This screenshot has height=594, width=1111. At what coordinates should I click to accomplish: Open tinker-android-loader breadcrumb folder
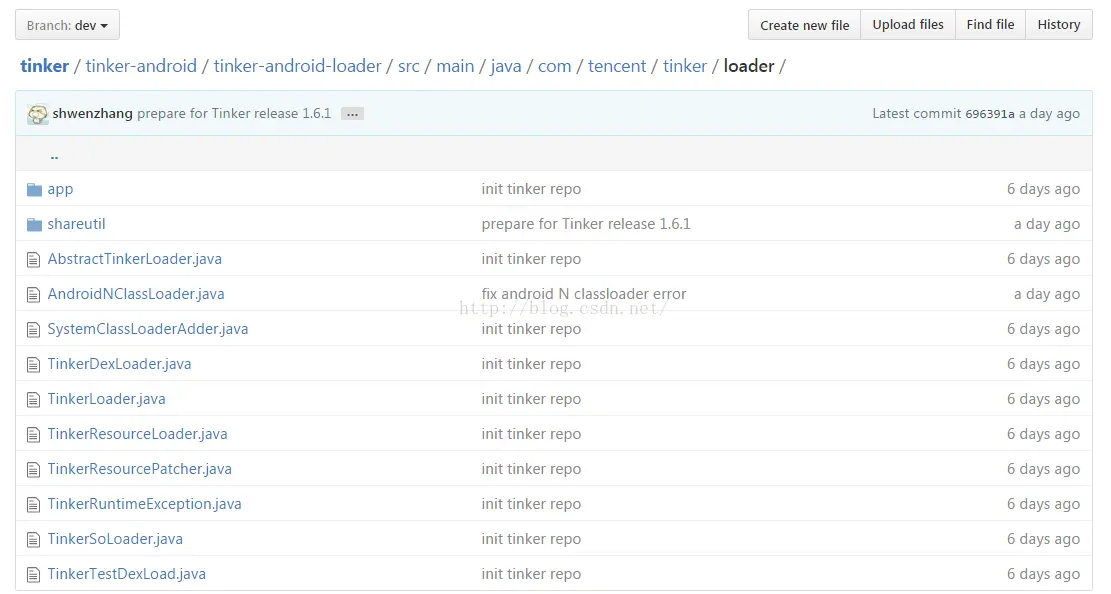tap(298, 66)
